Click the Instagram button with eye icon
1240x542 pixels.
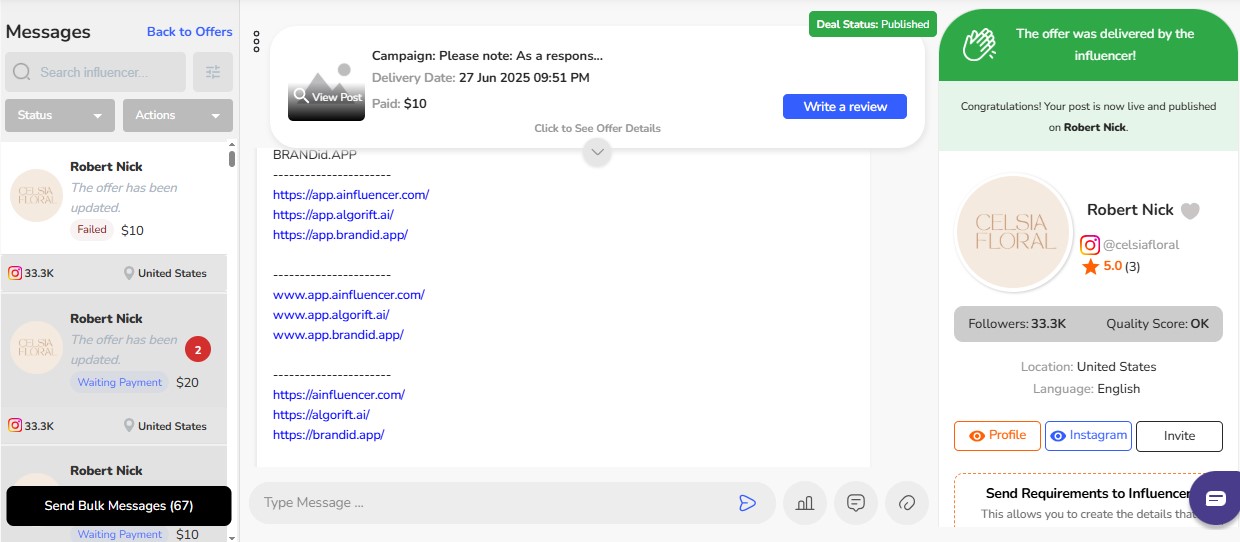click(1088, 436)
